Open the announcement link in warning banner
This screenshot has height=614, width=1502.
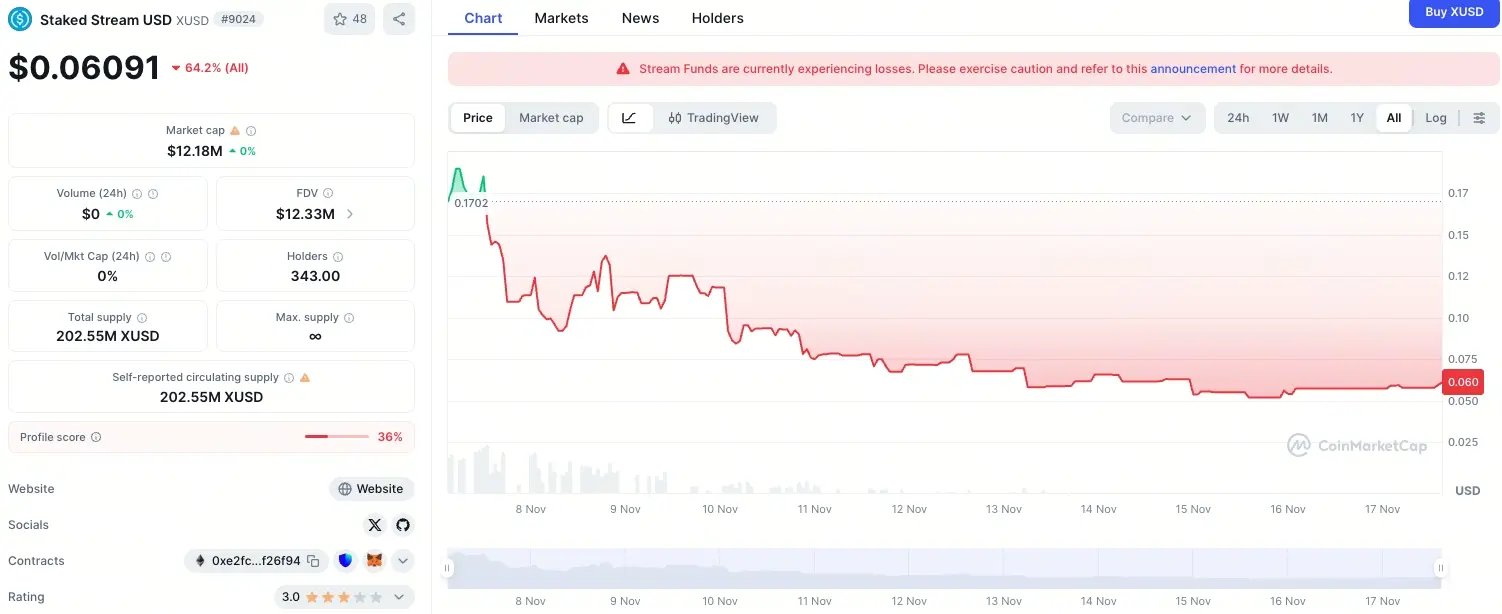tap(1193, 68)
